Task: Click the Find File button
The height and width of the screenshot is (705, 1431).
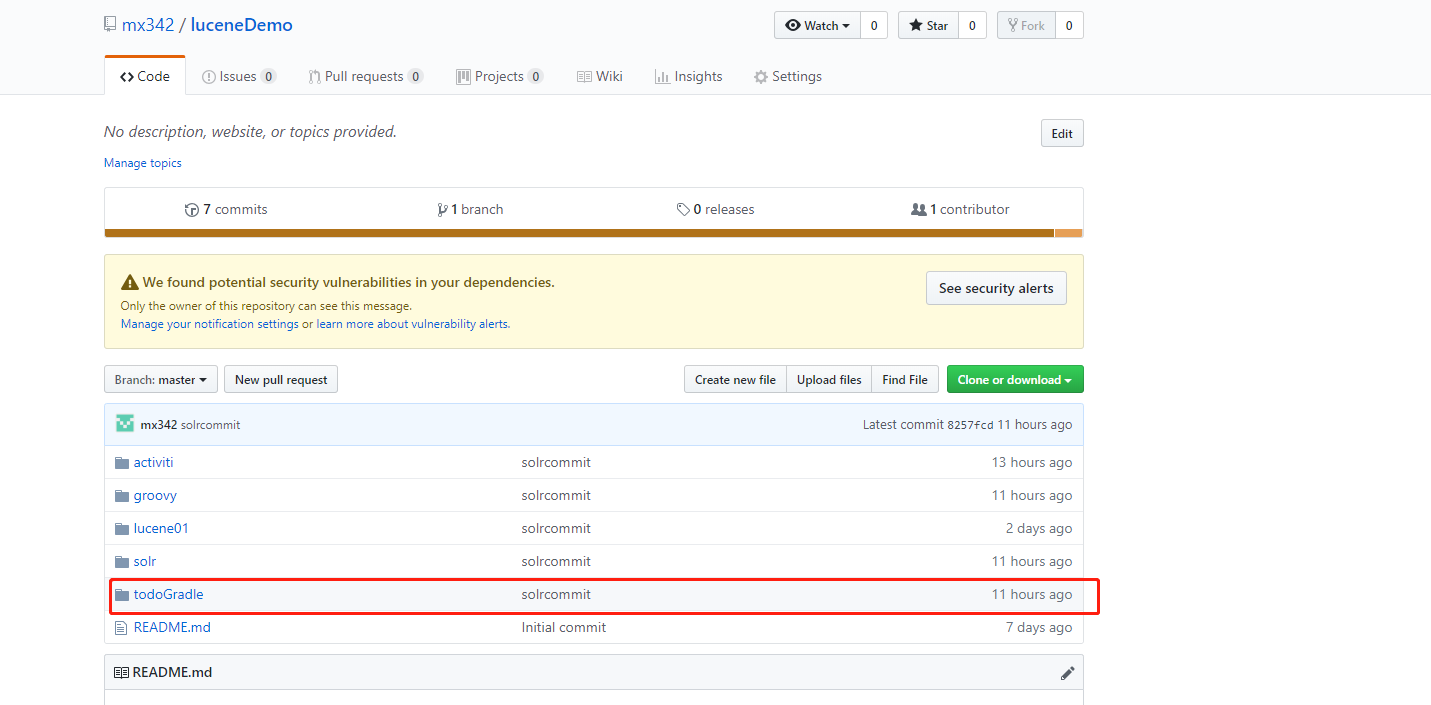Action: coord(905,380)
